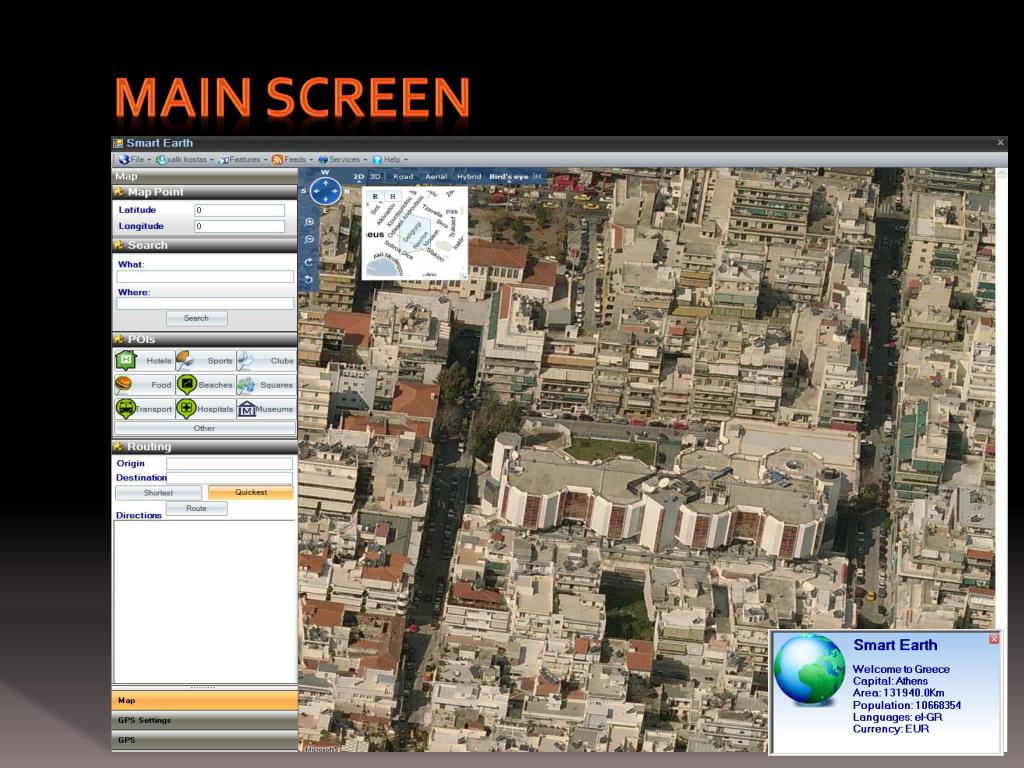The width and height of the screenshot is (1024, 768).
Task: Close the Smart Earth welcome popup
Action: click(x=994, y=639)
